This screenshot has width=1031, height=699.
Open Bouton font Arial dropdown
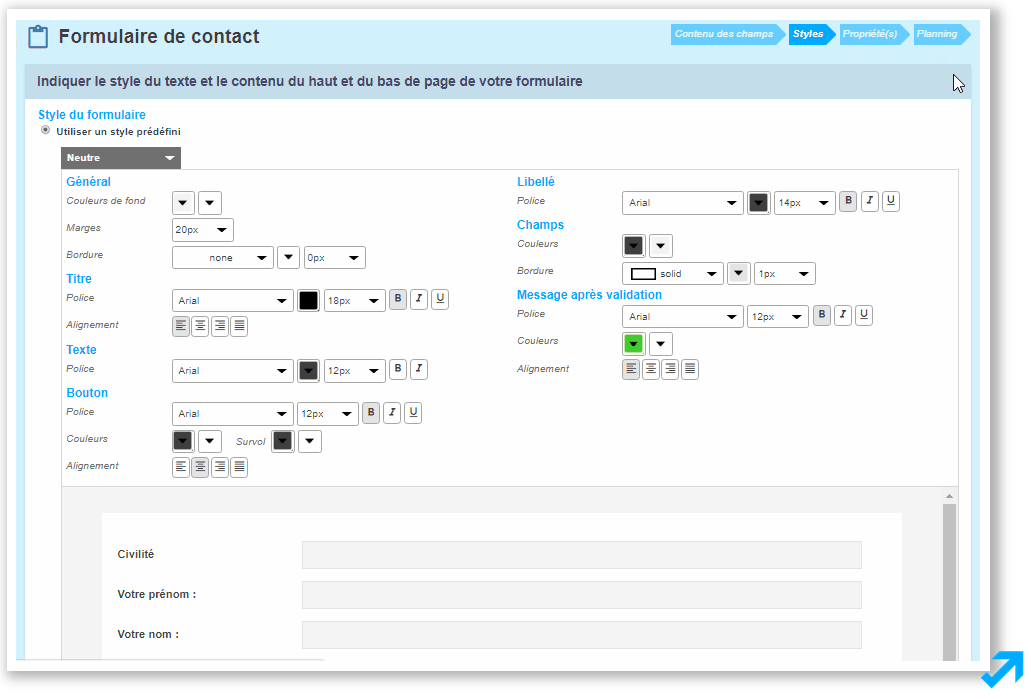click(233, 414)
